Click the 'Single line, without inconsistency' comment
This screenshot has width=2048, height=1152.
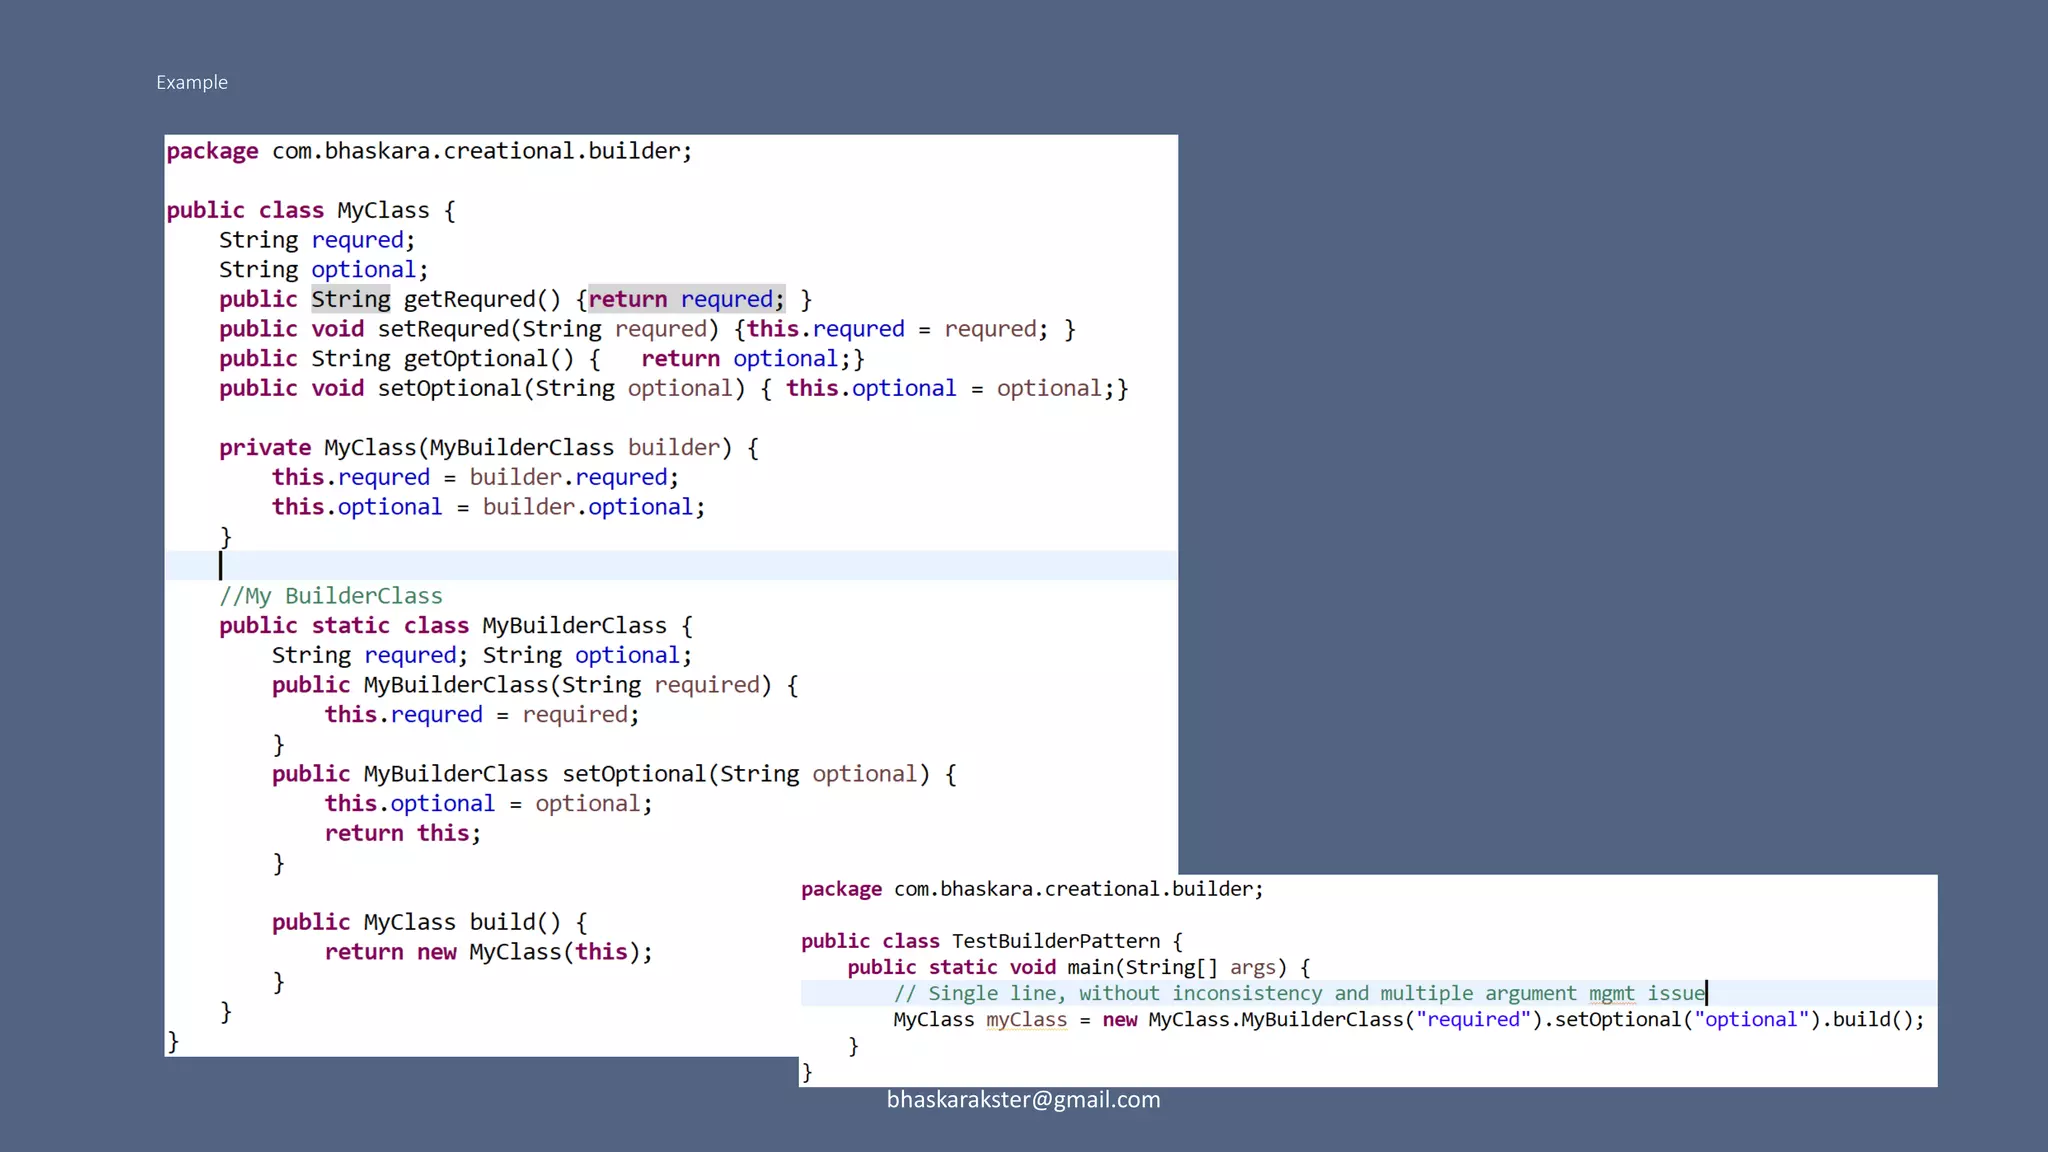tap(1299, 993)
